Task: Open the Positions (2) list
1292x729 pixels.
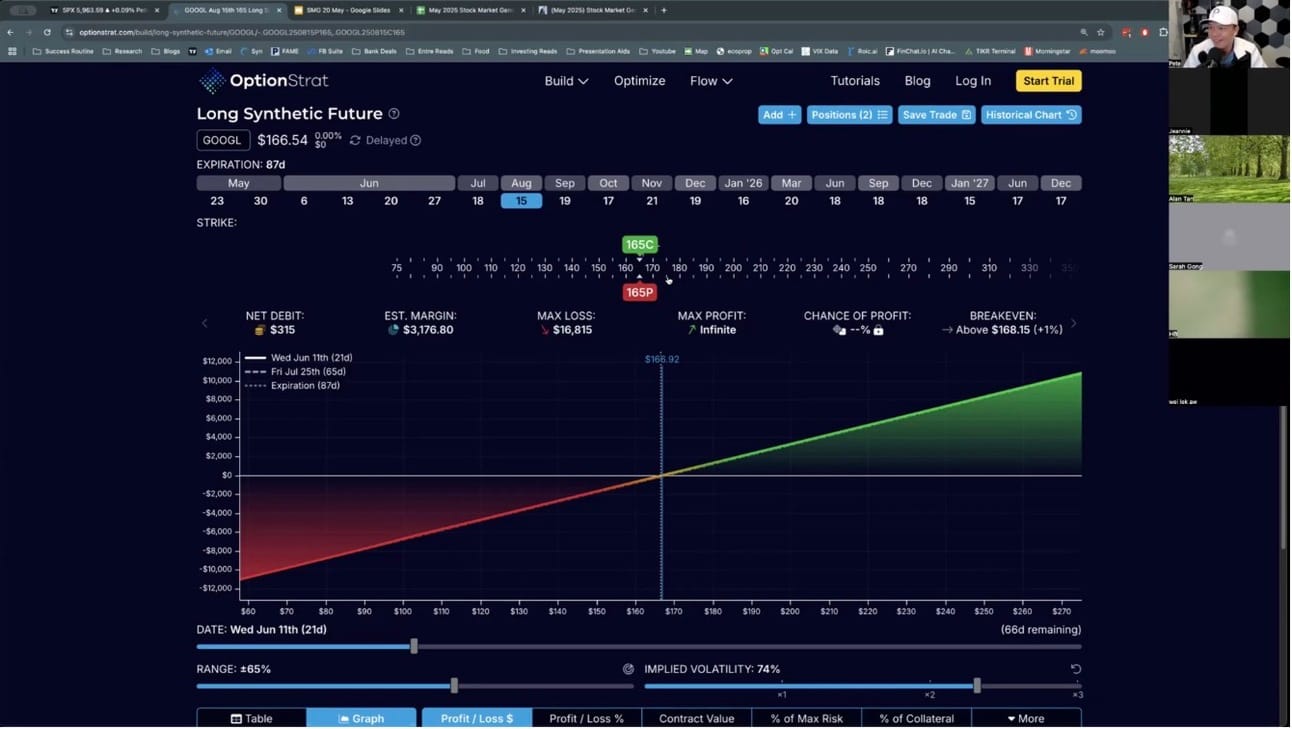Action: 849,115
